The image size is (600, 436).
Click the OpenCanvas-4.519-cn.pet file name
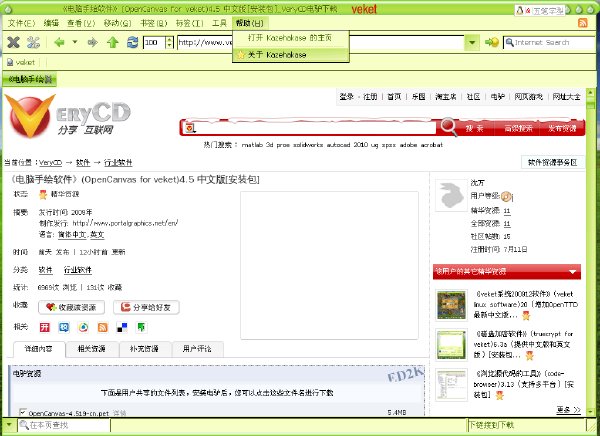point(69,413)
